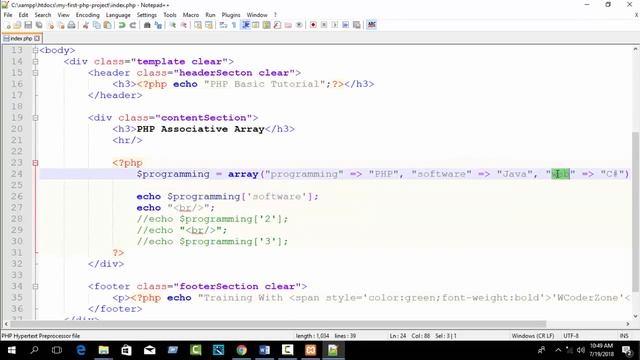Toggle Synchronize Vertical Scrolling icon
Image resolution: width=640 pixels, height=360 pixels.
tap(198, 25)
